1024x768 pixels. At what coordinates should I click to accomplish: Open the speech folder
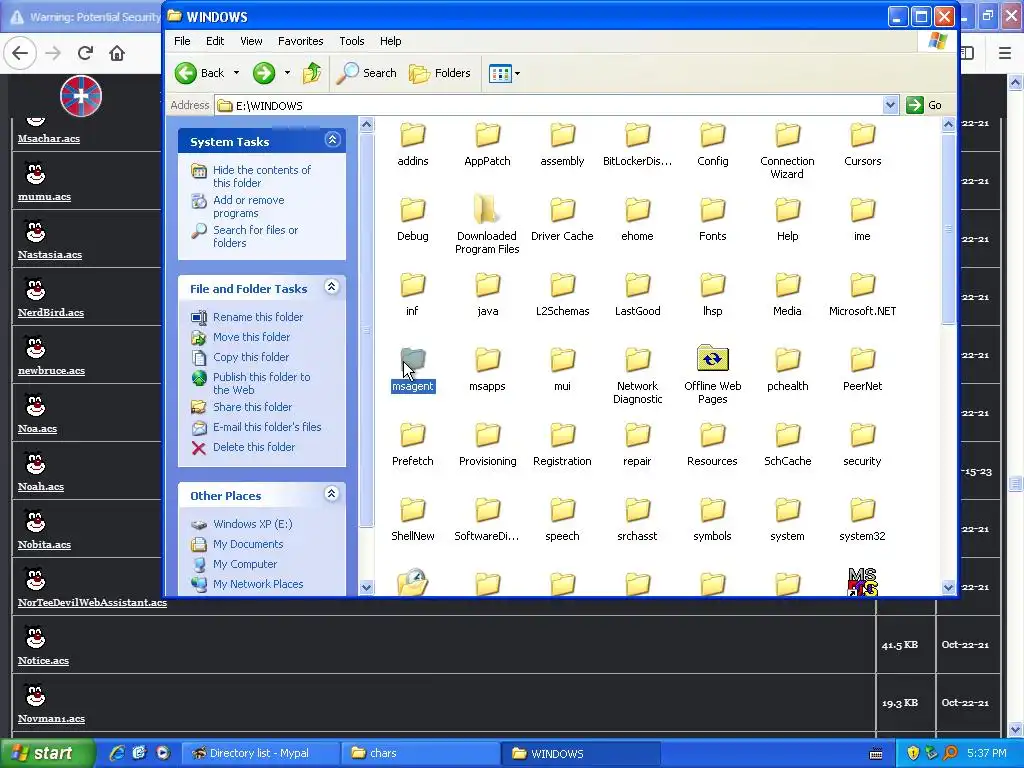tap(562, 520)
